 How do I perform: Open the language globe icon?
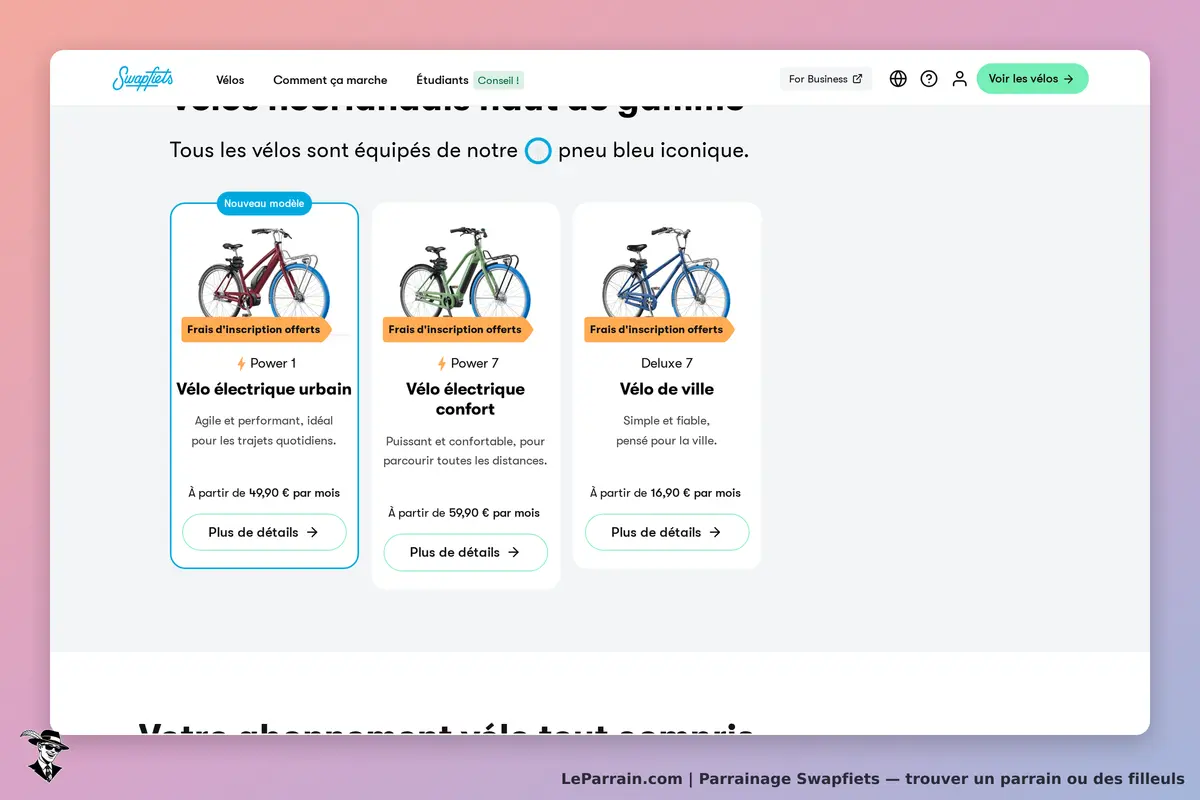(x=898, y=78)
